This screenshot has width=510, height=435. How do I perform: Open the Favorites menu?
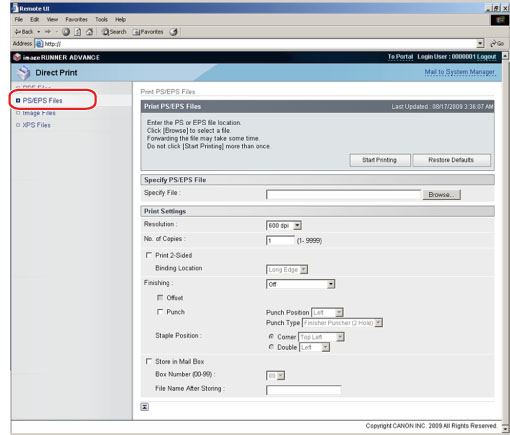(x=76, y=19)
